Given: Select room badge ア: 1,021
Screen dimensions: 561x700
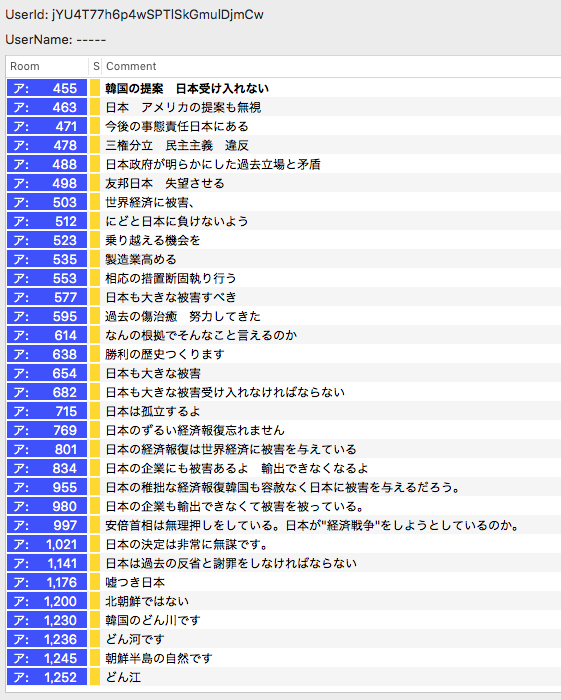Looking at the screenshot, I should coord(47,544).
